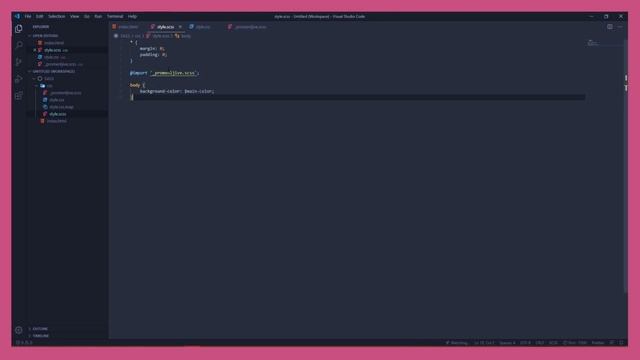Place cursor on the padding: 0 line
The image size is (640, 360).
153,55
